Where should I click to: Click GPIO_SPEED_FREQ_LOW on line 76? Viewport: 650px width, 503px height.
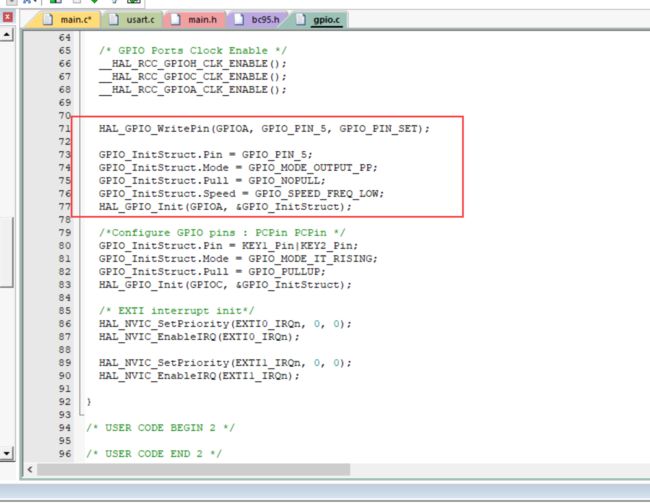pyautogui.click(x=317, y=194)
